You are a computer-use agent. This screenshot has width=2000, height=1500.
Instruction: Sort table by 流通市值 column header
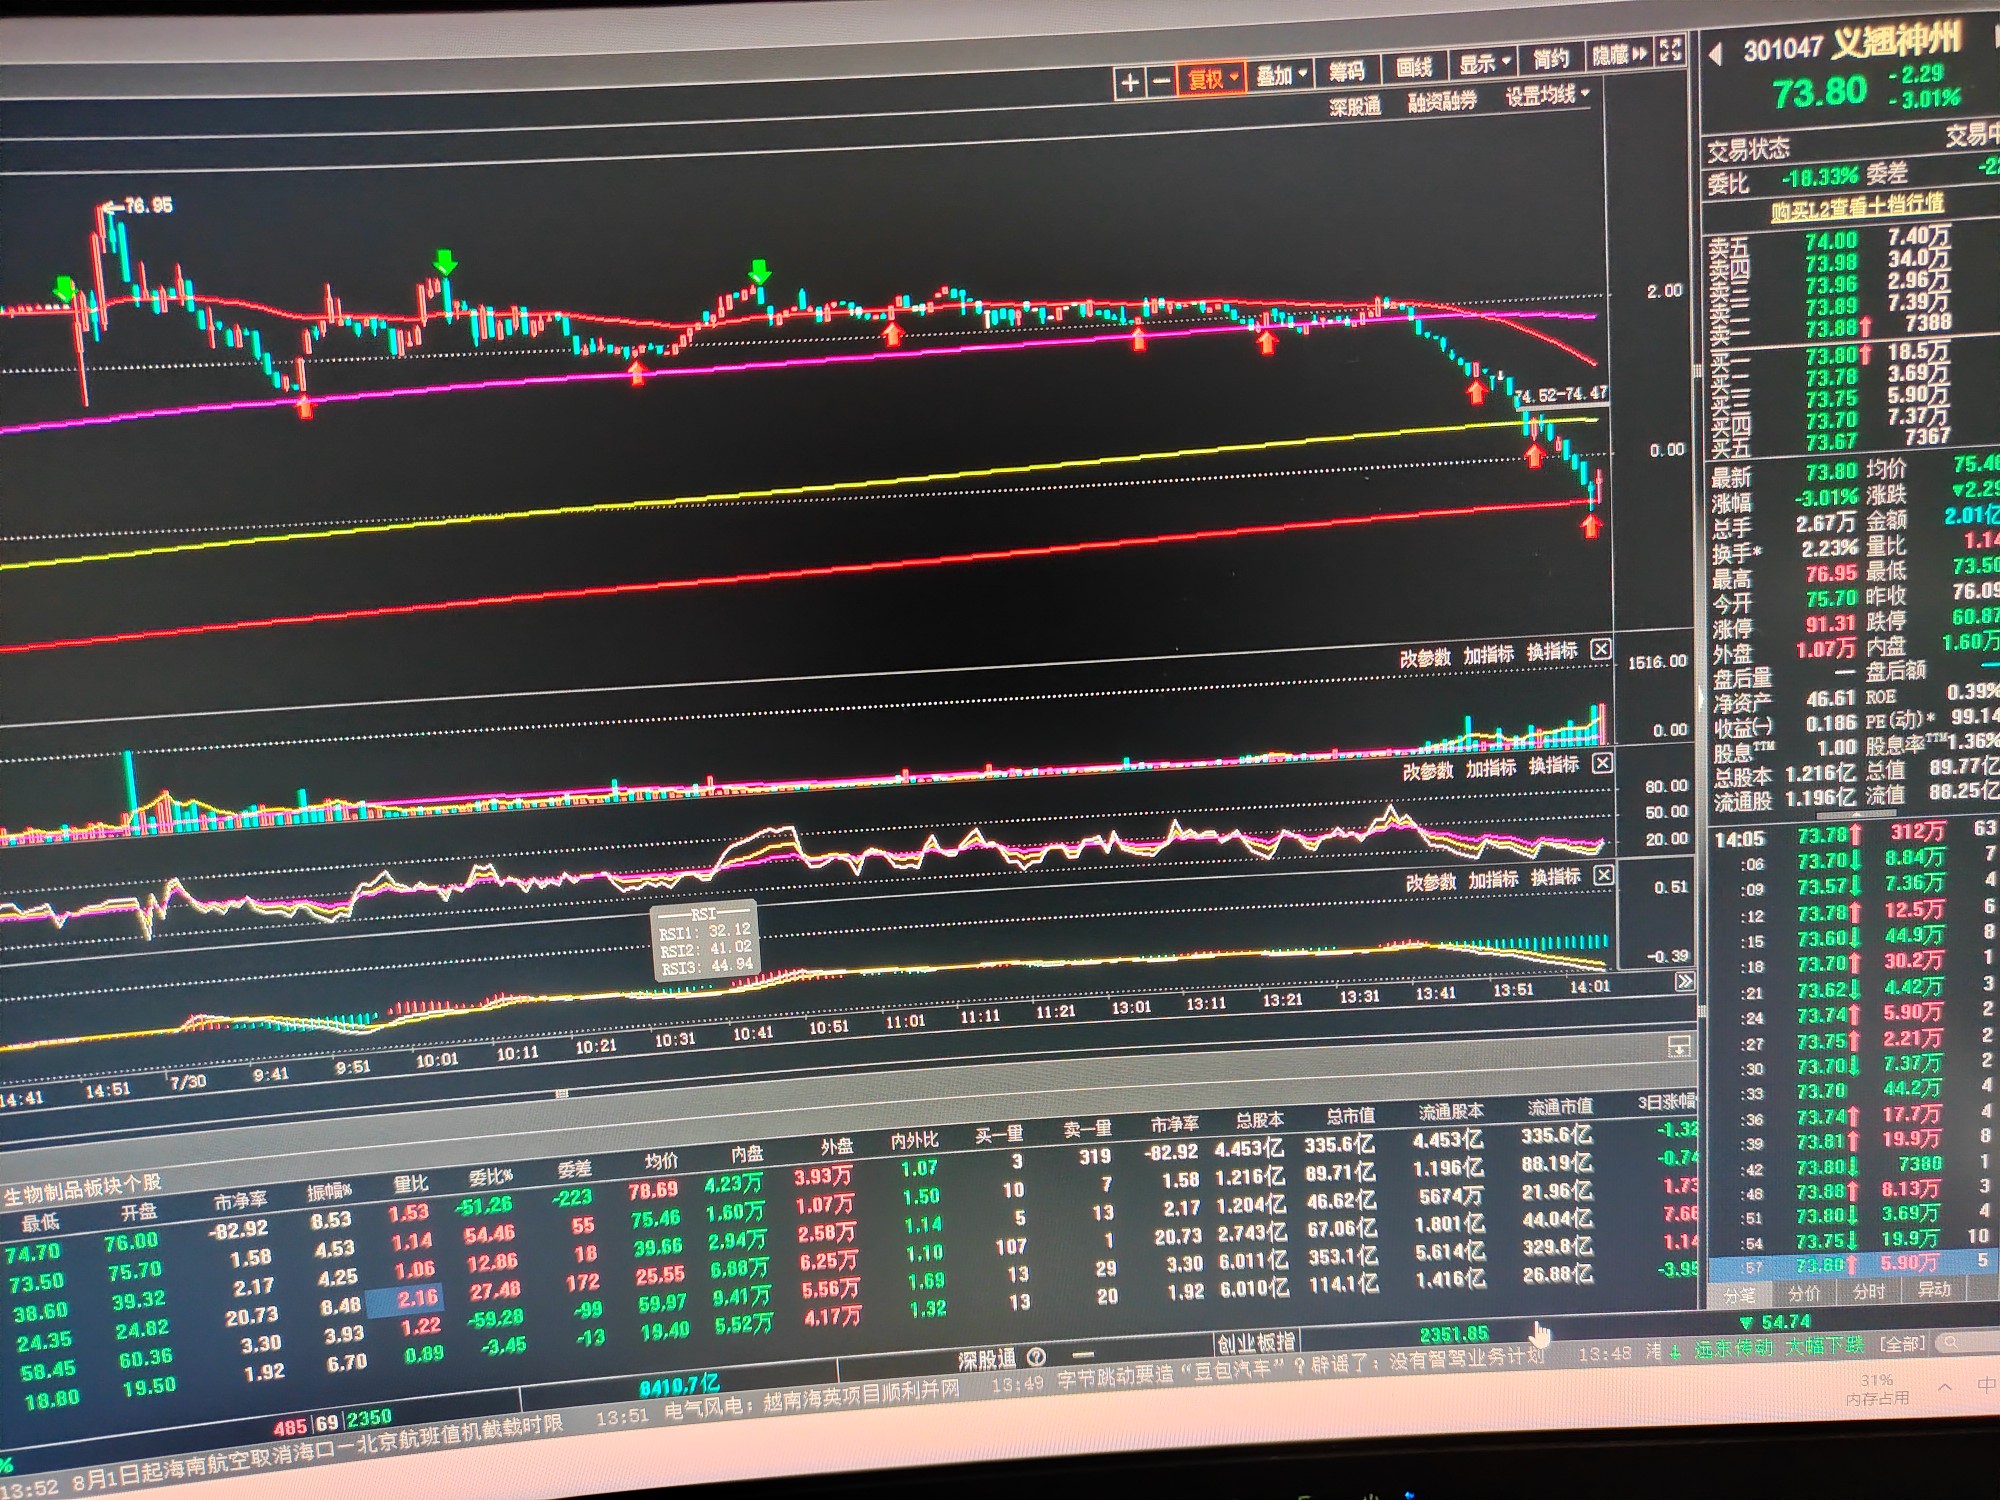(x=1560, y=1106)
